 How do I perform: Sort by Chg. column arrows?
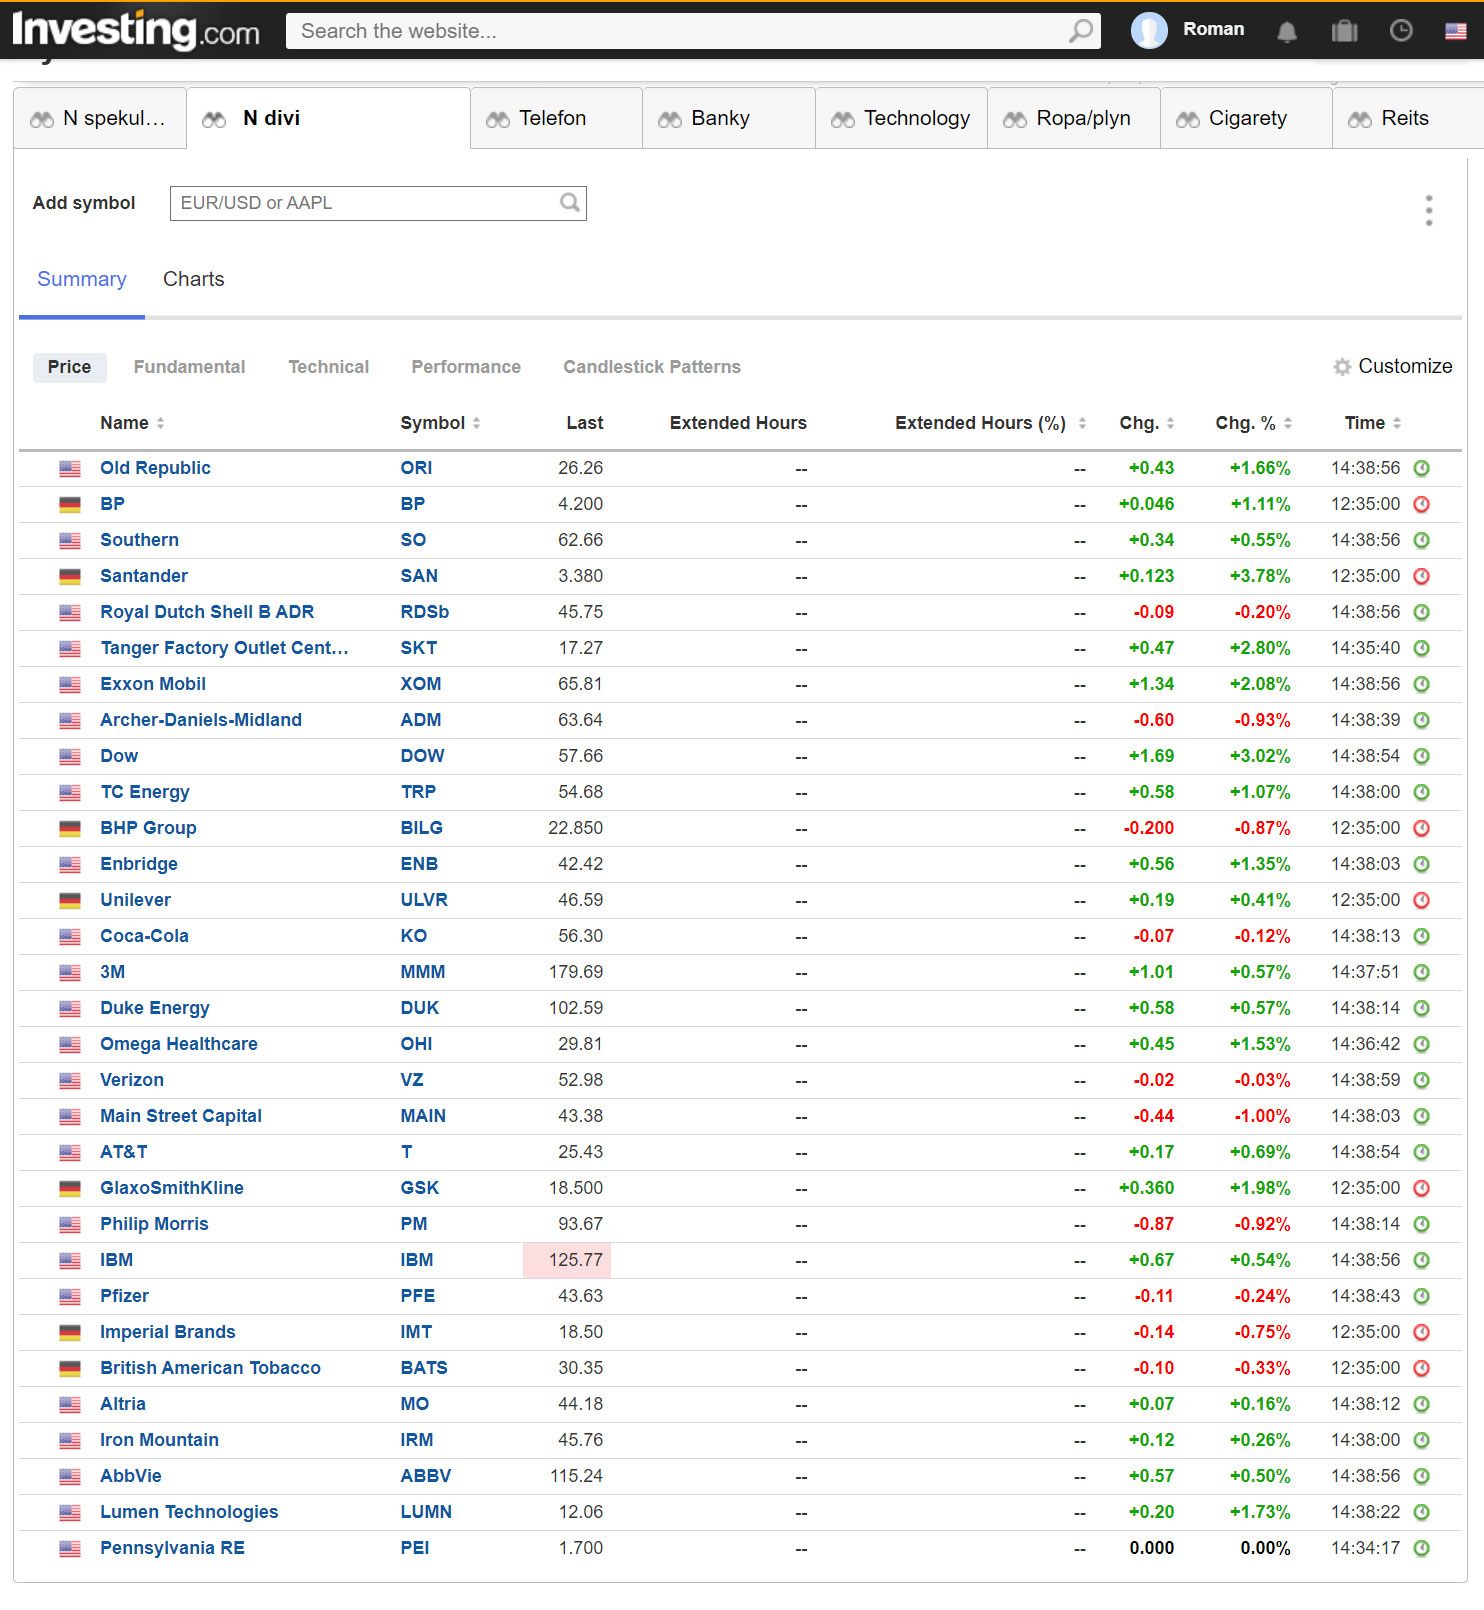point(1170,423)
